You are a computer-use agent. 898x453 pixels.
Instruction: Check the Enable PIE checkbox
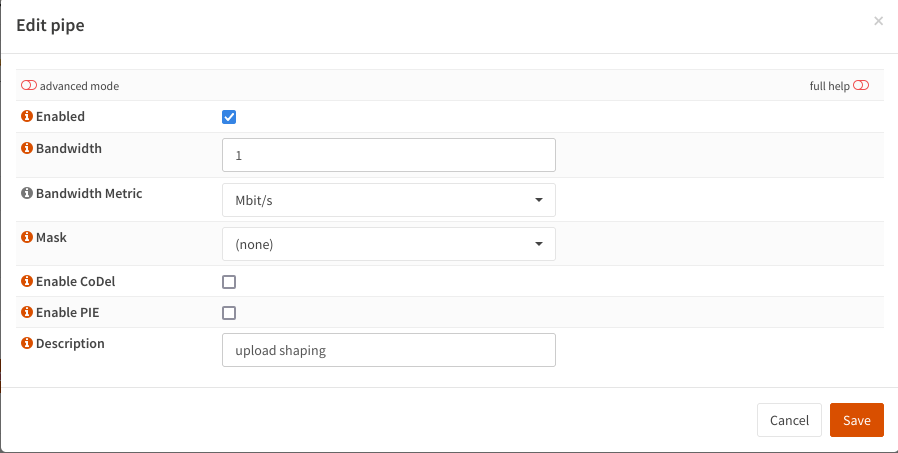[229, 313]
